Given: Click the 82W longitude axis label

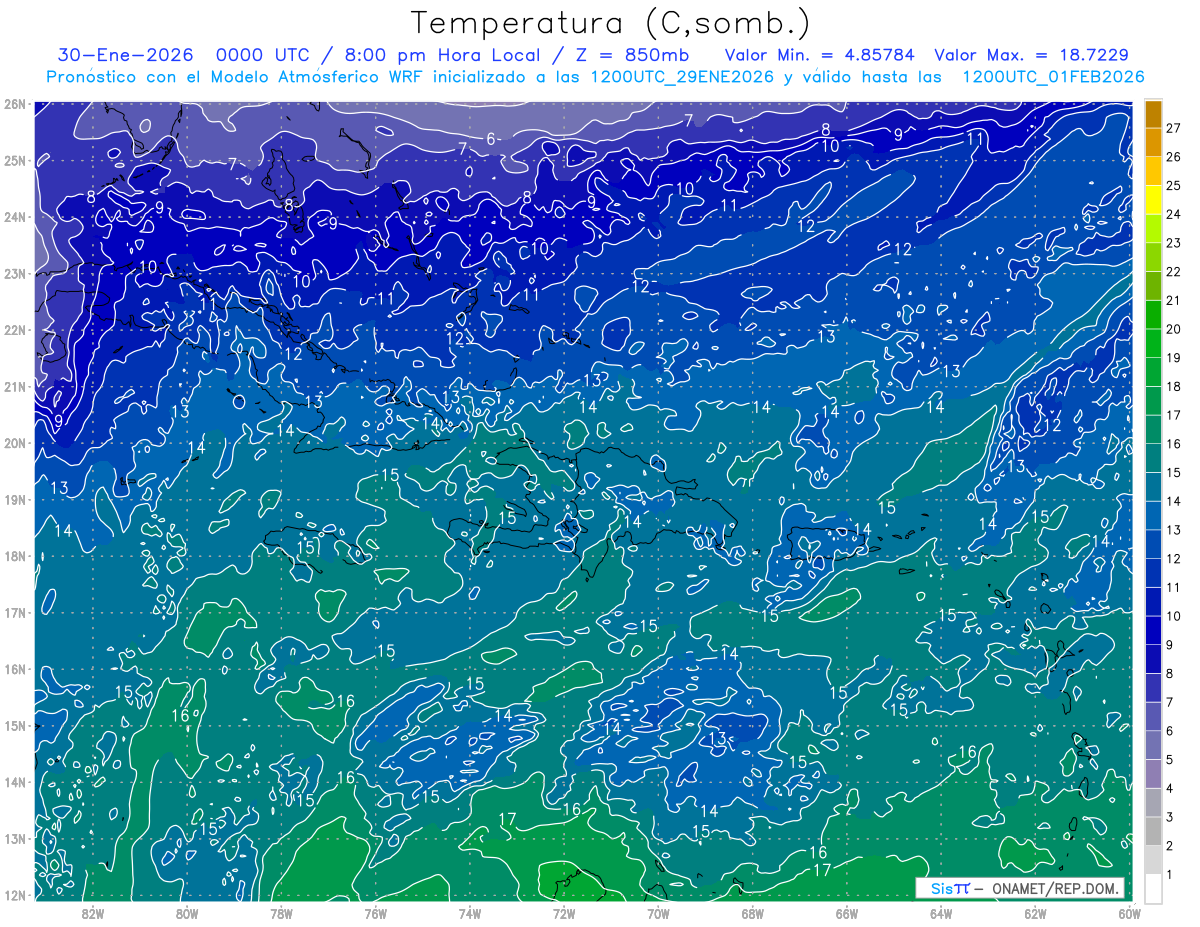Looking at the screenshot, I should 92,913.
